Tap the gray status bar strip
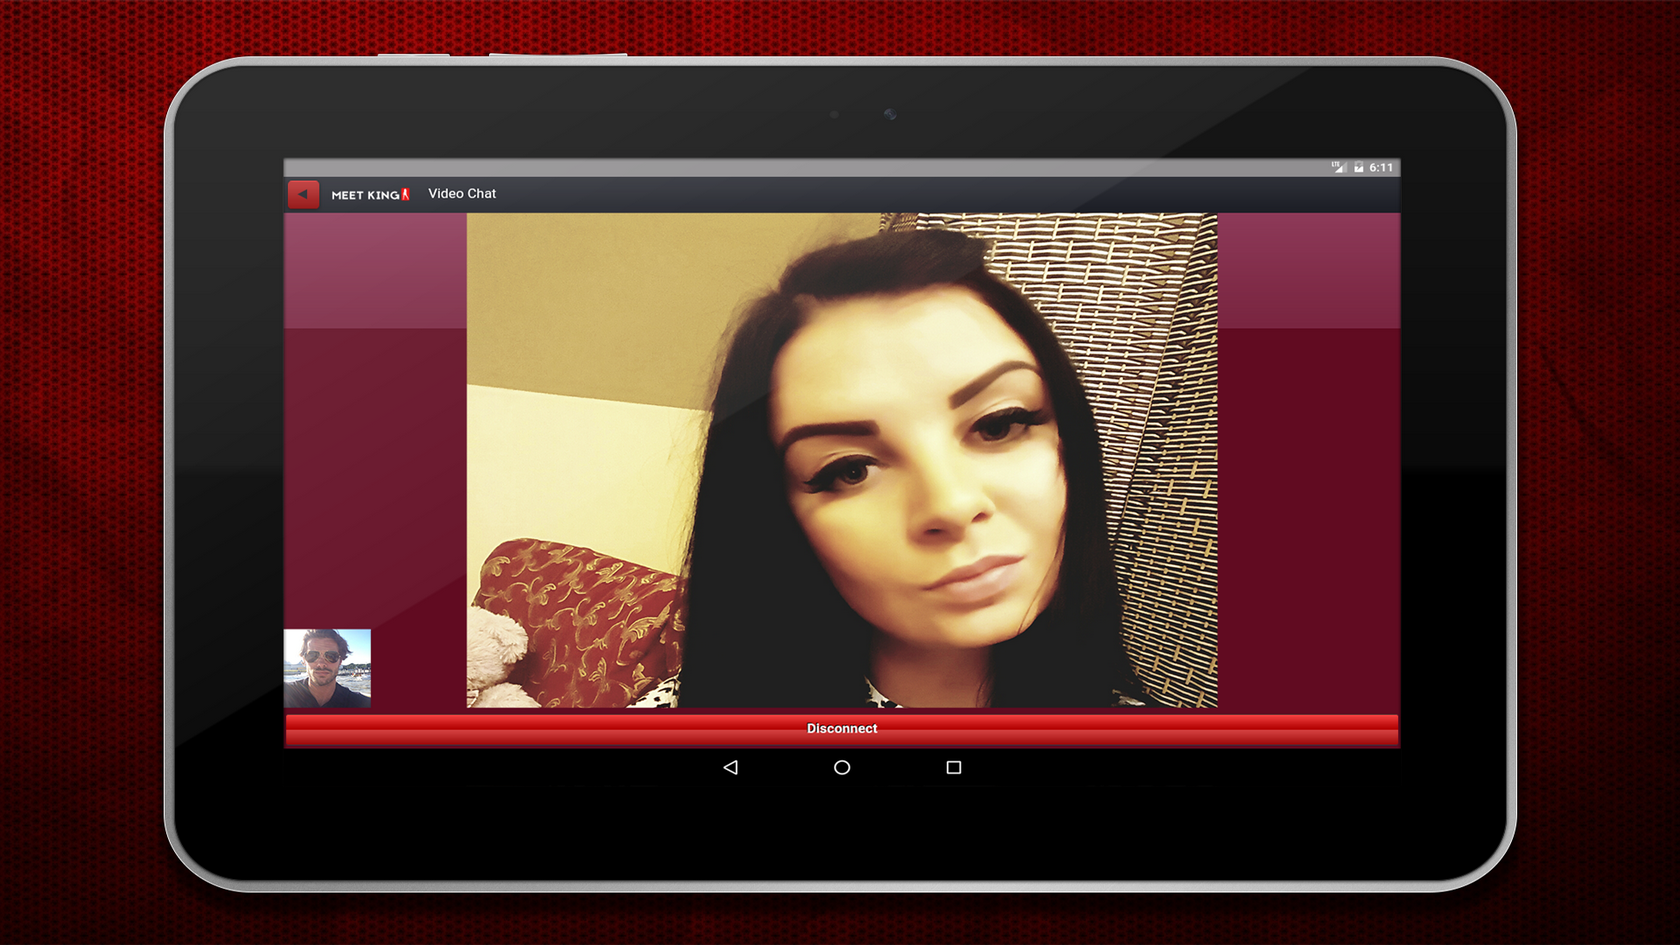The width and height of the screenshot is (1680, 945). click(800, 167)
